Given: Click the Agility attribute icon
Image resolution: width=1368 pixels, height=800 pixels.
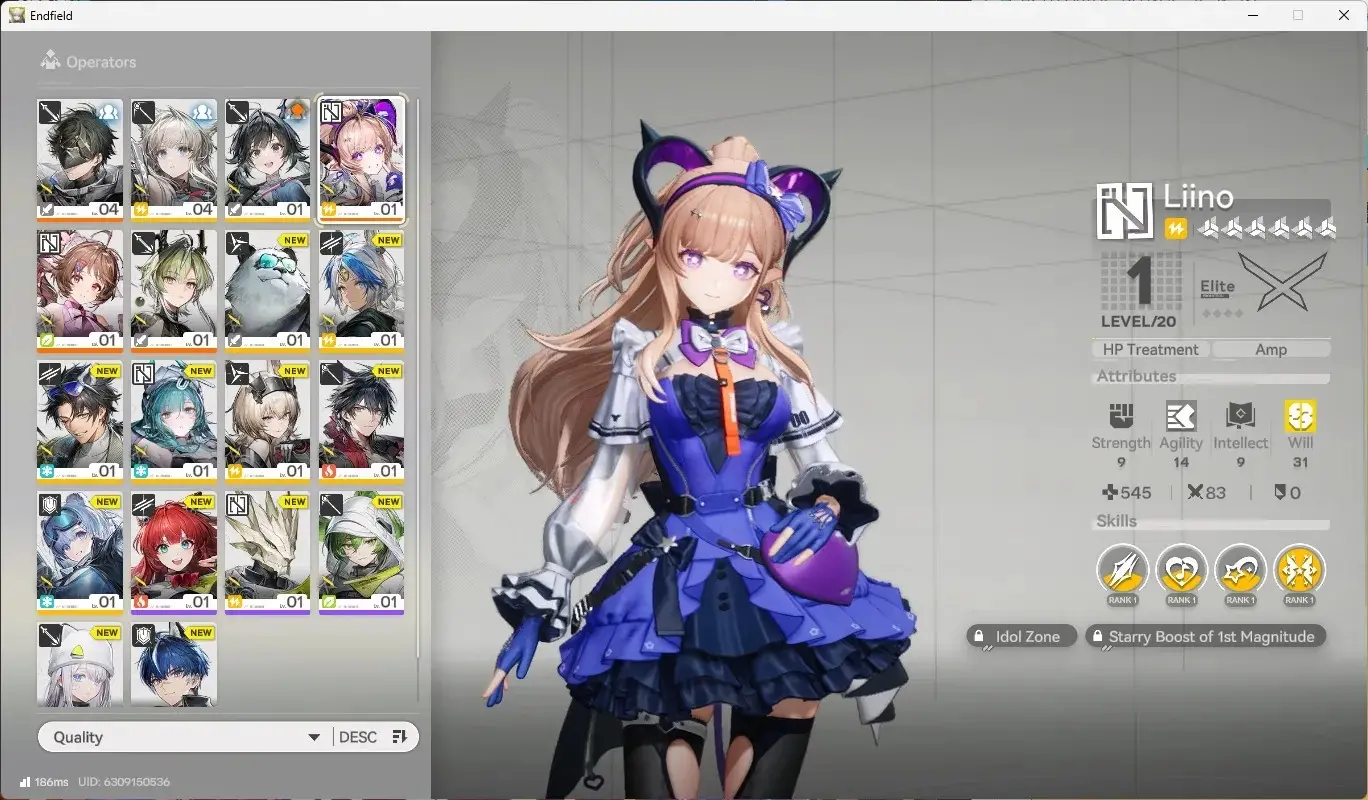Looking at the screenshot, I should [x=1181, y=416].
